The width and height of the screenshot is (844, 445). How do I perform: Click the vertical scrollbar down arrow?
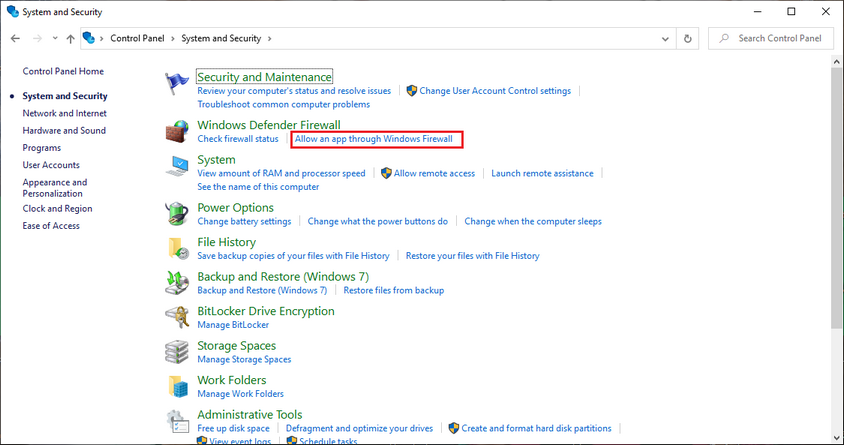[x=836, y=437]
